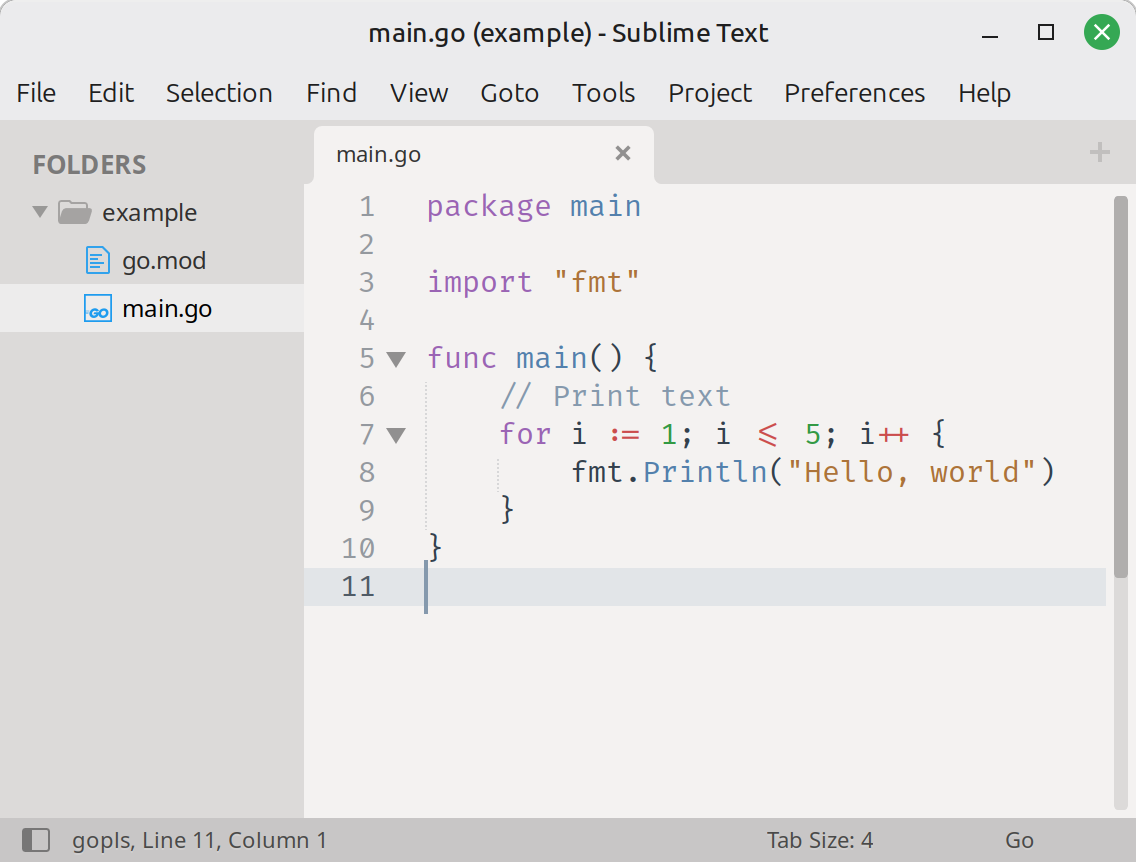1136x862 pixels.
Task: Collapse the example folder tree arrow
Action: pos(40,212)
